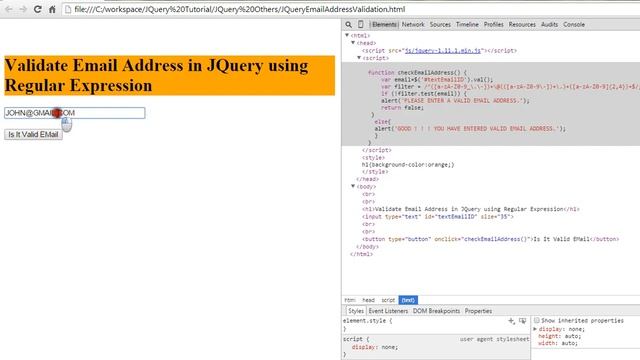The image size is (640, 360).
Task: Select the button element line in DOM tree
Action: coord(490,239)
